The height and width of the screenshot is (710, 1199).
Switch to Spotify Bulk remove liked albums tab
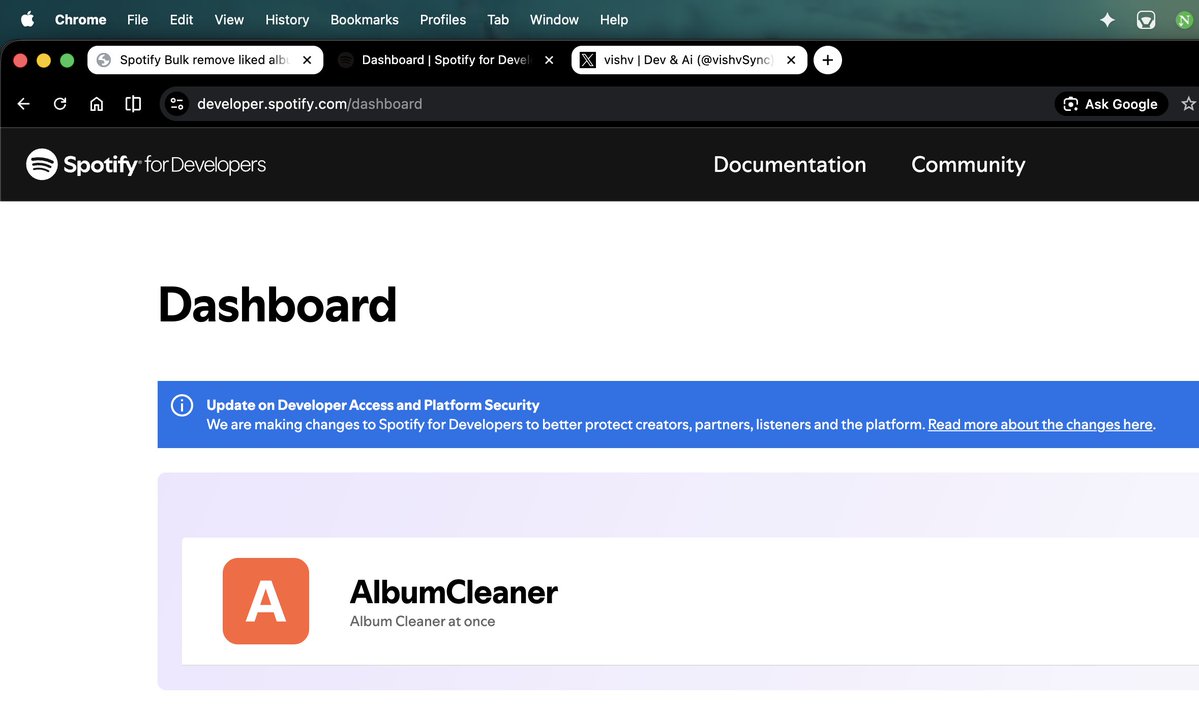(205, 60)
